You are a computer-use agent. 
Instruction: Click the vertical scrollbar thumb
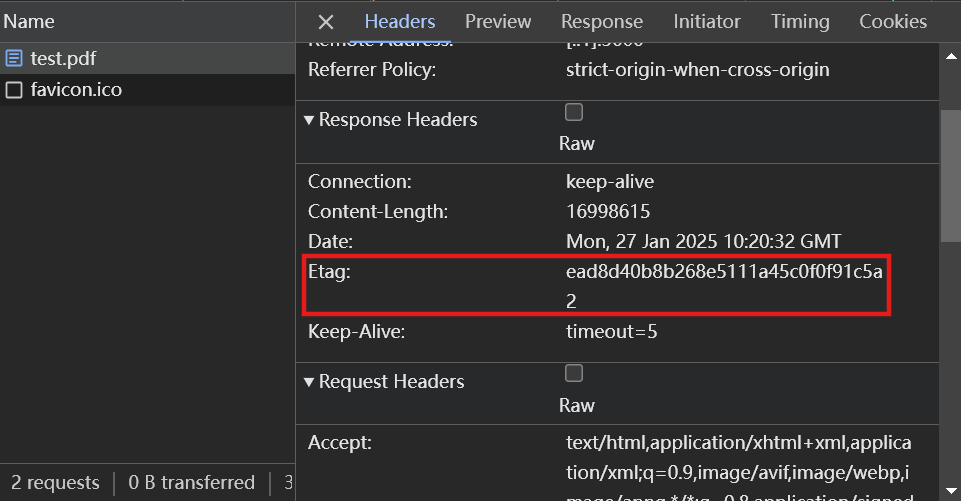click(950, 175)
